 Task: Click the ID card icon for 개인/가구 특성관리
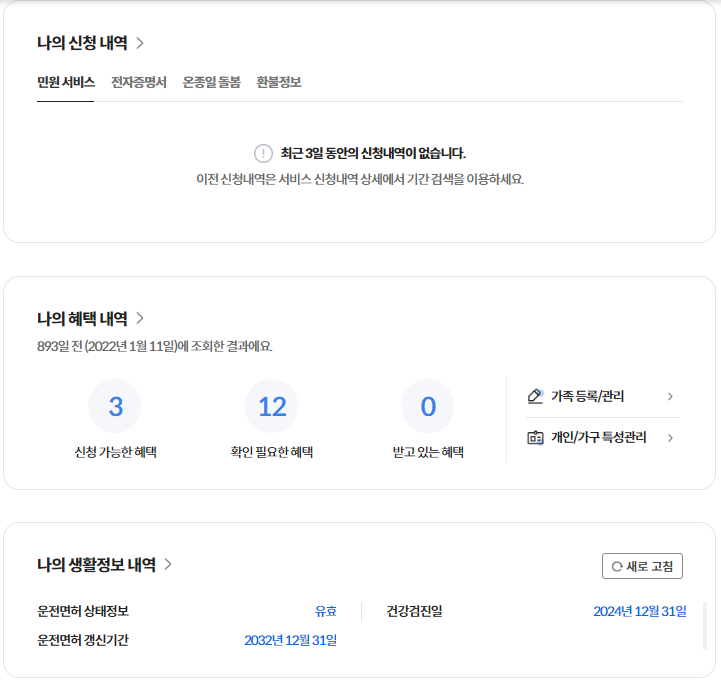point(535,437)
